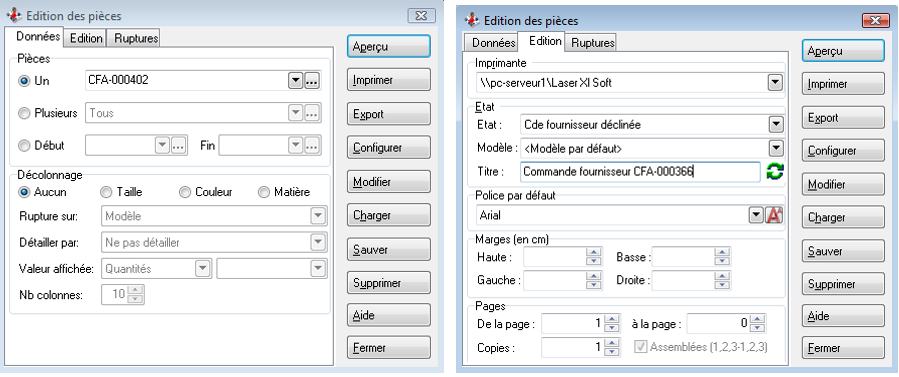Click Imprimer button in left window
899x377 pixels.
tap(388, 80)
